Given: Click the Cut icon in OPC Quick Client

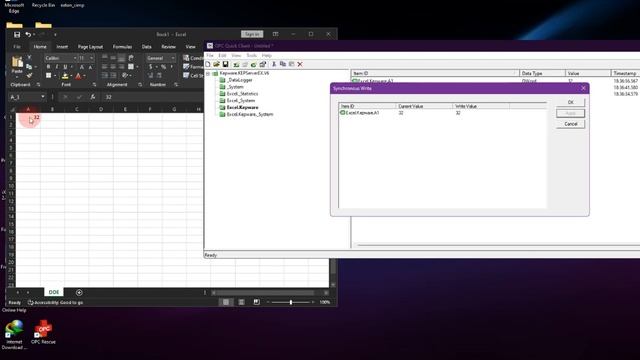Looking at the screenshot, I should point(274,64).
